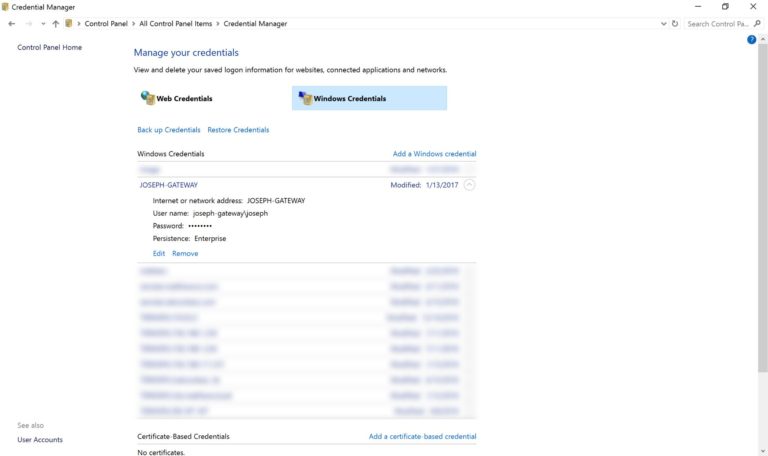Click the Persistence Enterprise value
The width and height of the screenshot is (768, 456).
point(210,239)
